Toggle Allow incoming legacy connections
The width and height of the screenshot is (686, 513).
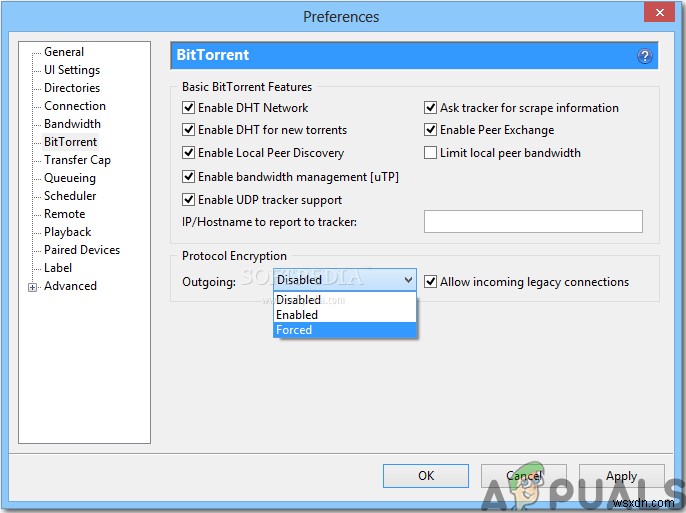click(x=430, y=282)
